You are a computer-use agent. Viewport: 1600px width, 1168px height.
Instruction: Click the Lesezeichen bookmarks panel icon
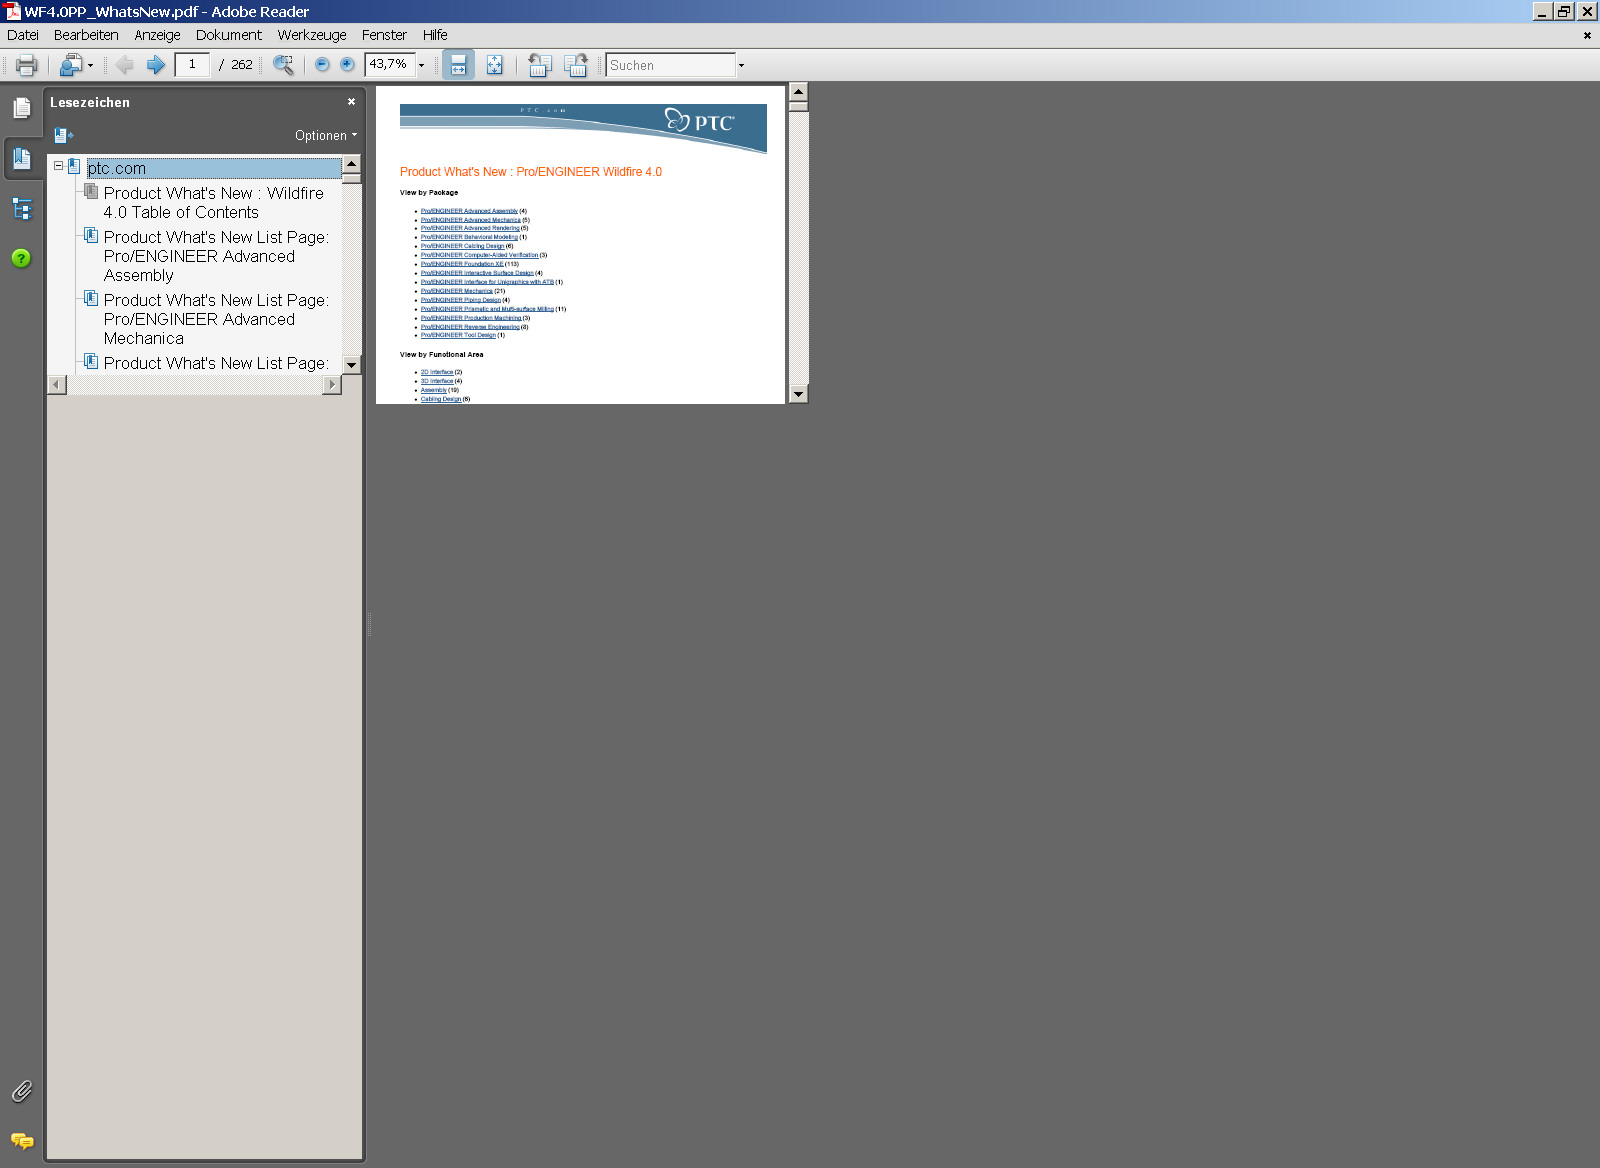pyautogui.click(x=22, y=159)
